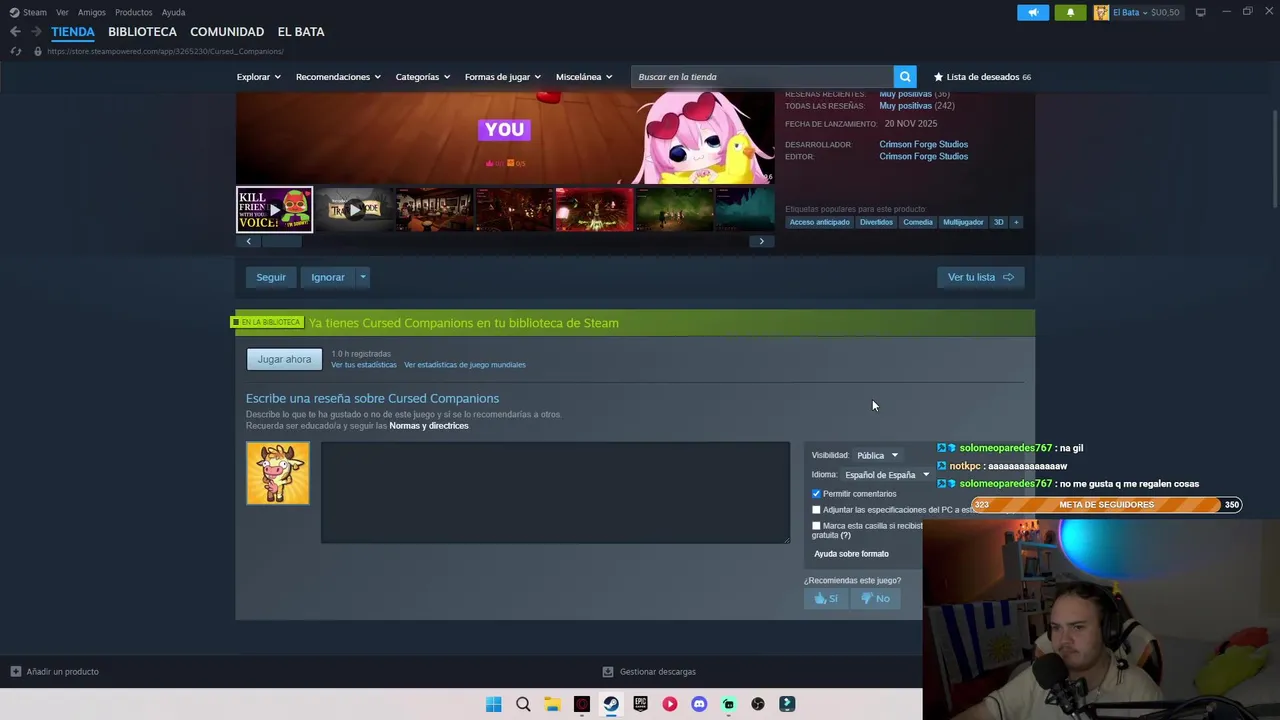Expand the Recomendaciones menu
This screenshot has height=720, width=1280.
pos(338,77)
